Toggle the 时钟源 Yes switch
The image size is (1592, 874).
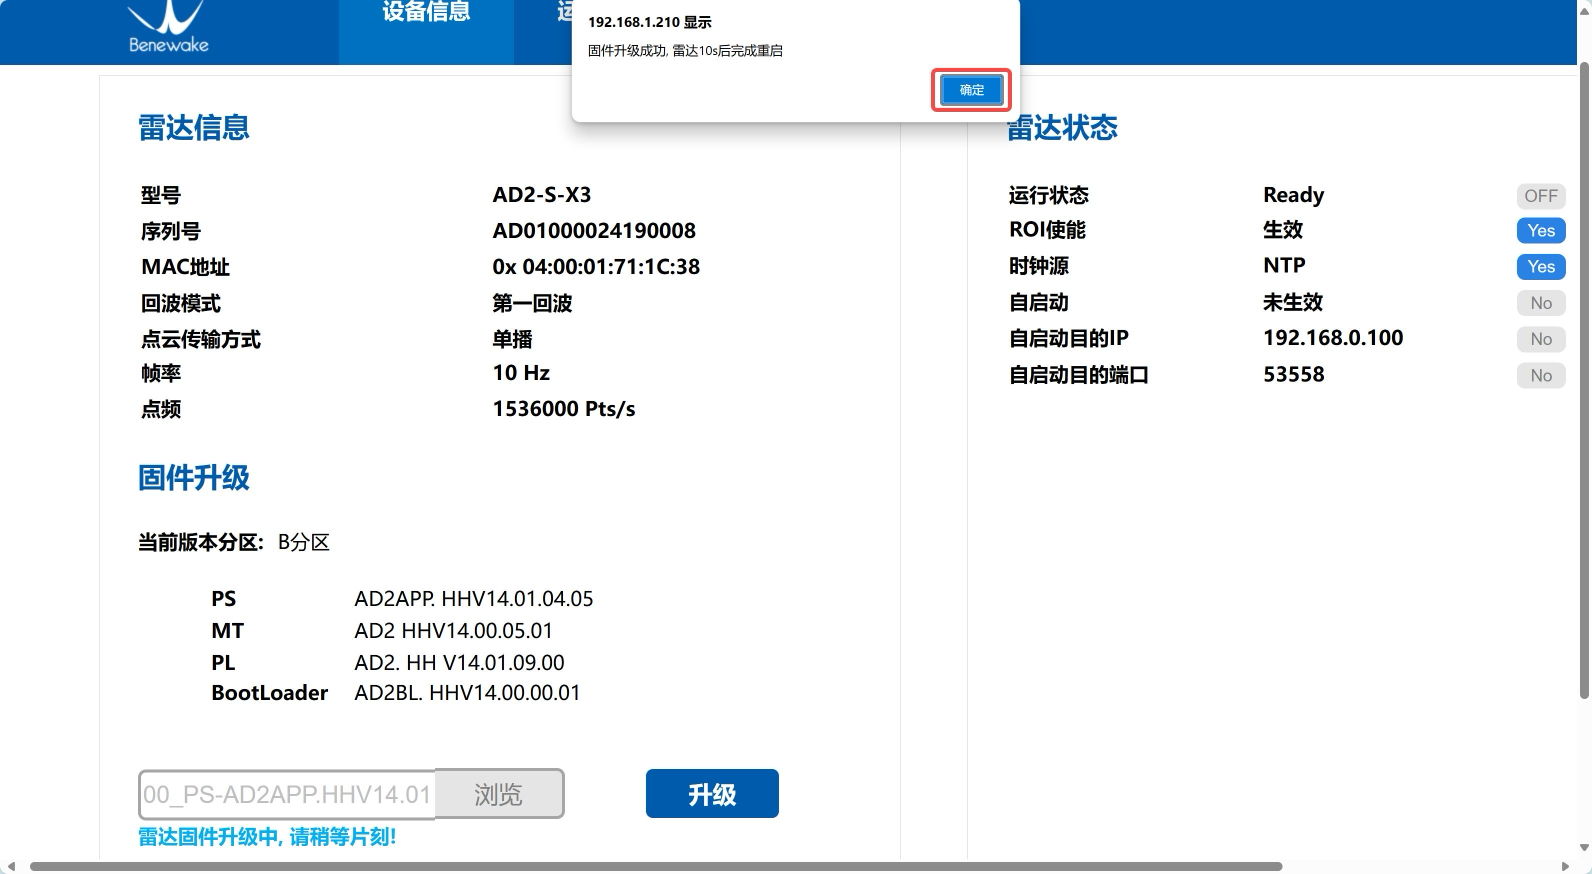click(1540, 267)
